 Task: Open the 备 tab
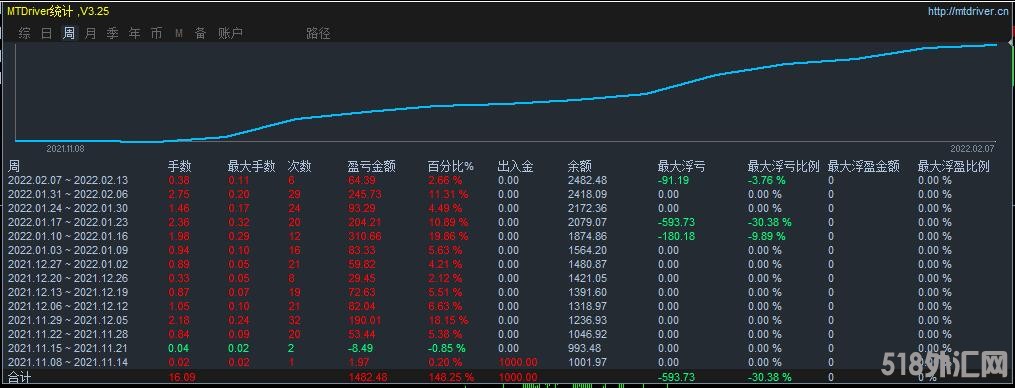pyautogui.click(x=201, y=33)
